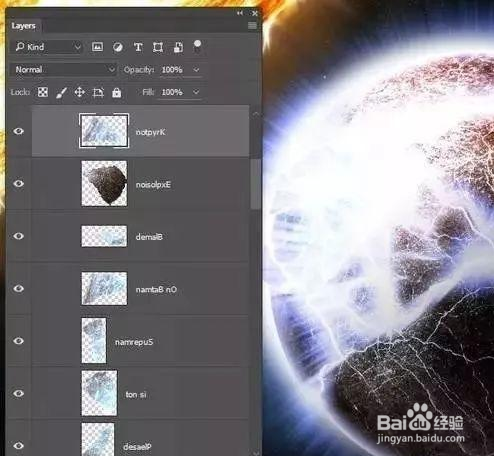Hide the notpyrK layer eye
494x456 pixels.
tap(19, 131)
